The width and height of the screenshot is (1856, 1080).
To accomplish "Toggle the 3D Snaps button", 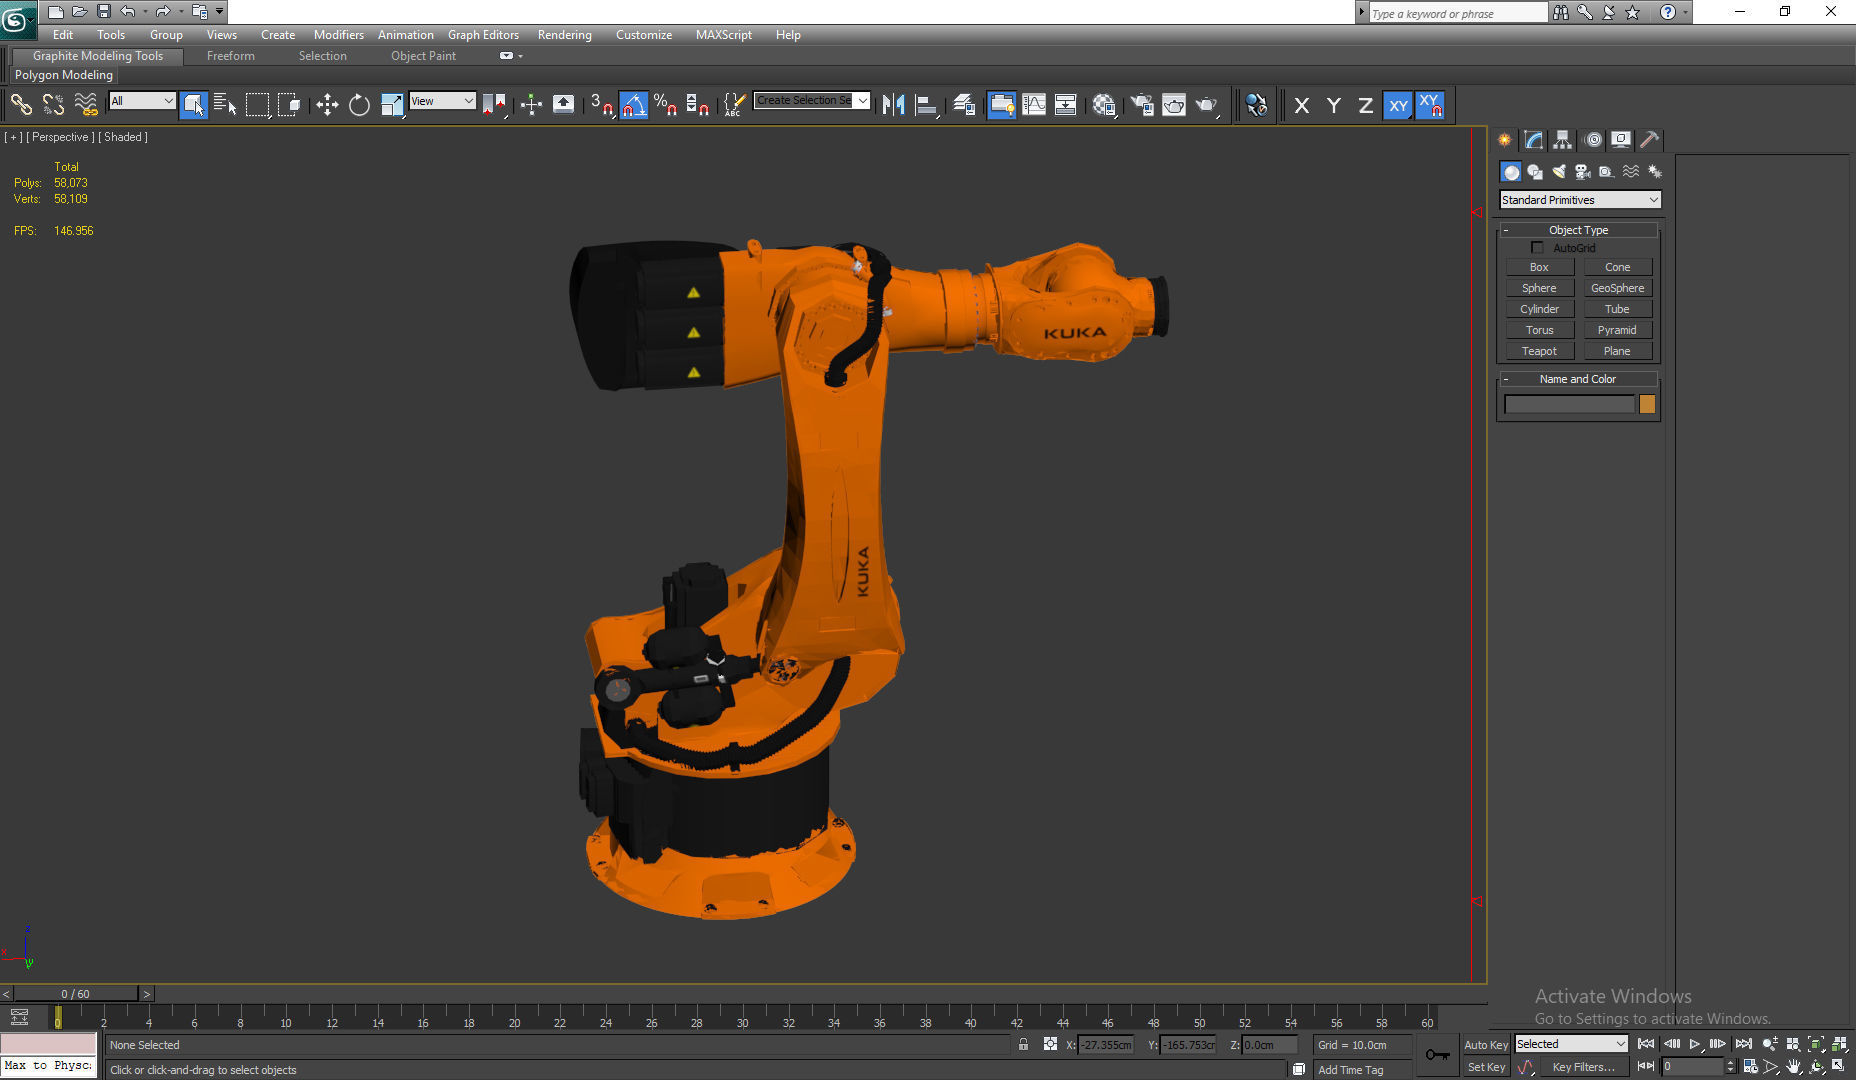I will pyautogui.click(x=601, y=104).
